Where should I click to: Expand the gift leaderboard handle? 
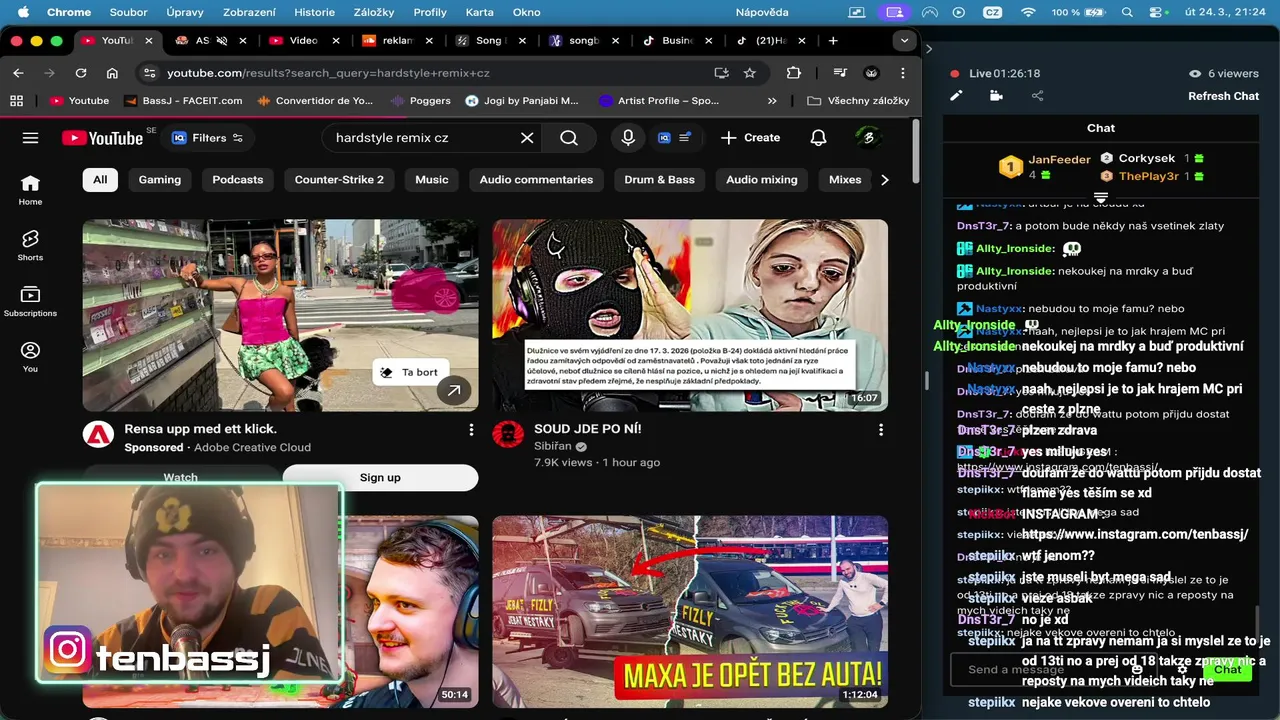point(1101,197)
